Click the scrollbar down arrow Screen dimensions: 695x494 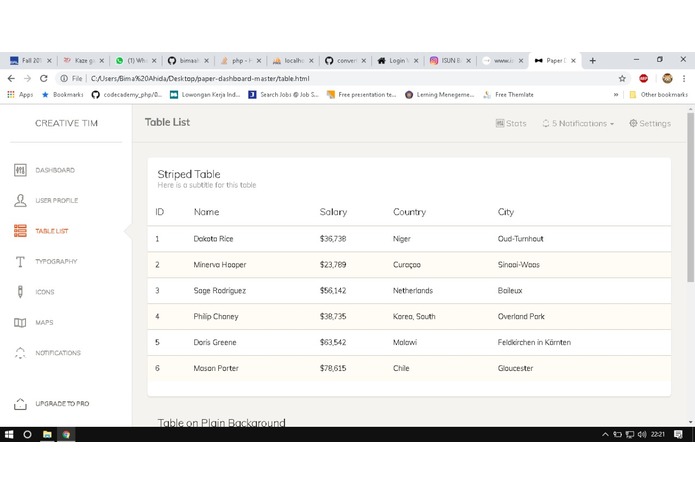(x=690, y=423)
